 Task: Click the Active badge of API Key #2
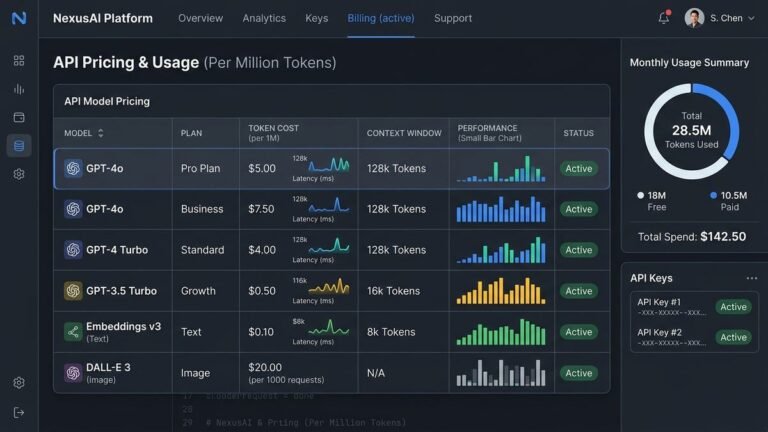coord(733,337)
